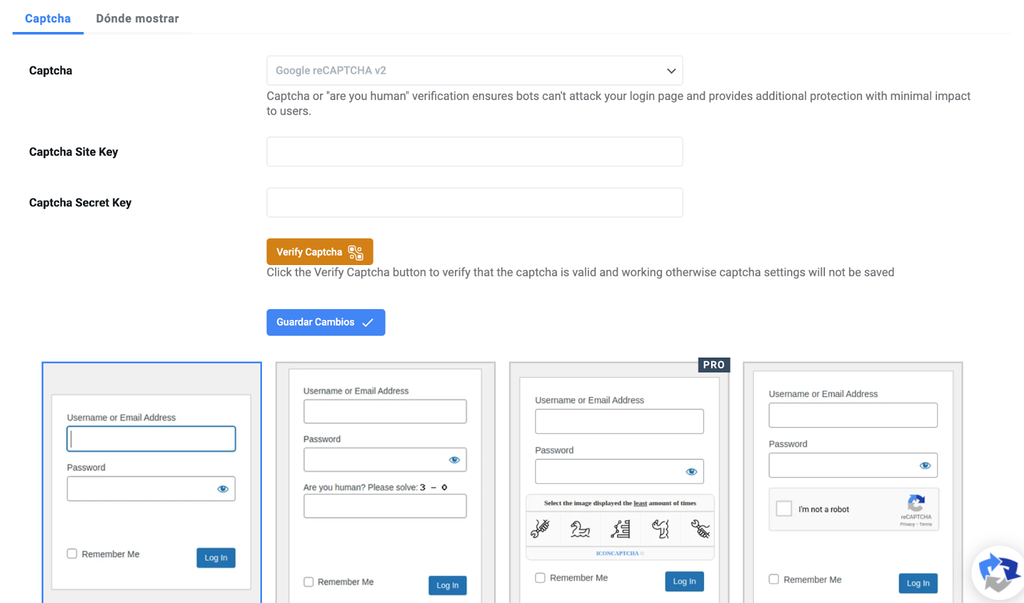The width and height of the screenshot is (1024, 603).
Task: Select the flexed arm icon in IconCaptcha
Action: point(660,530)
